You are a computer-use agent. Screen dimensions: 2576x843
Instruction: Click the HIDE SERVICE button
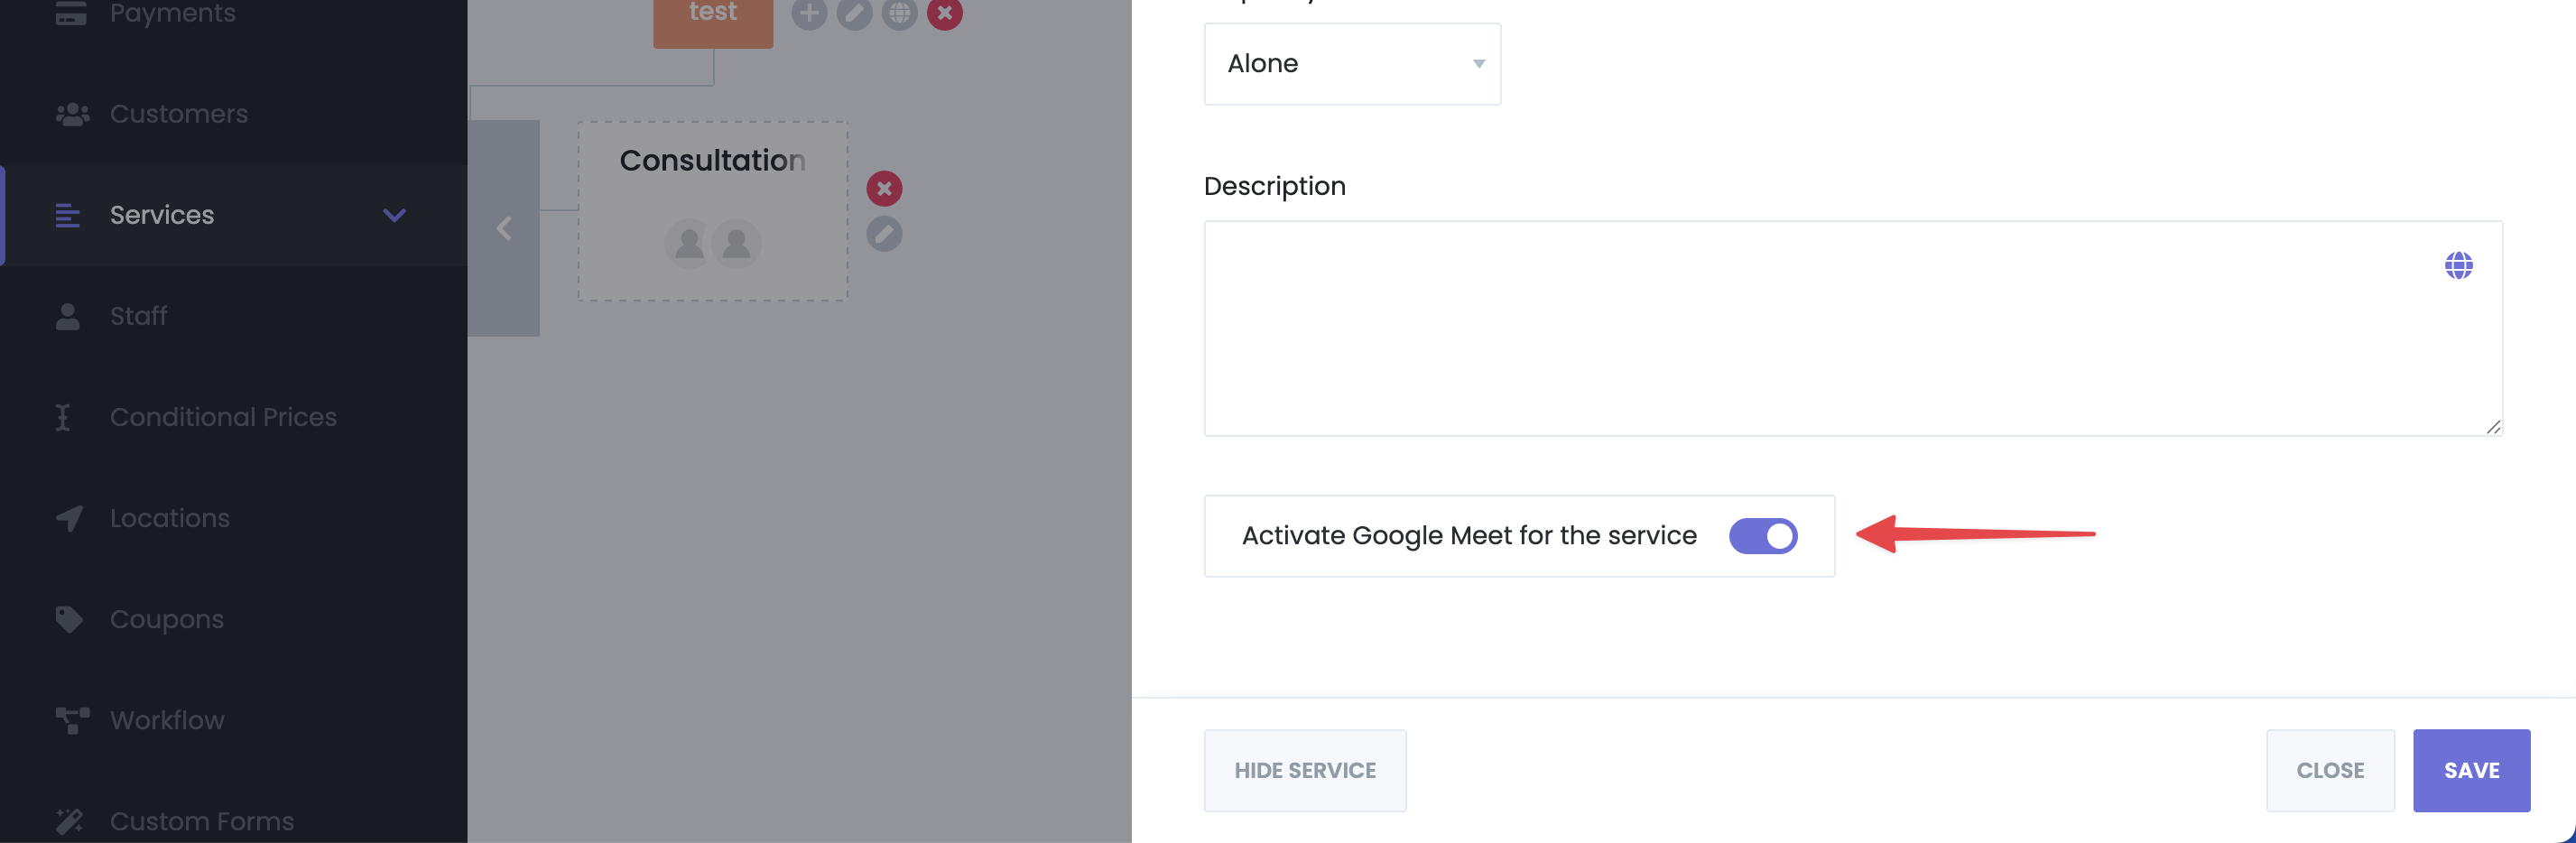click(1305, 770)
